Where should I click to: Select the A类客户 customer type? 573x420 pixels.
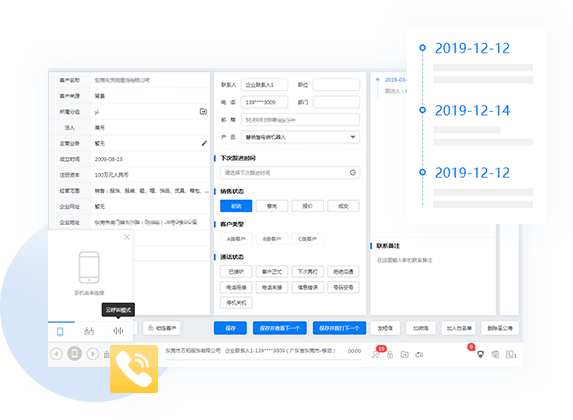pyautogui.click(x=236, y=239)
